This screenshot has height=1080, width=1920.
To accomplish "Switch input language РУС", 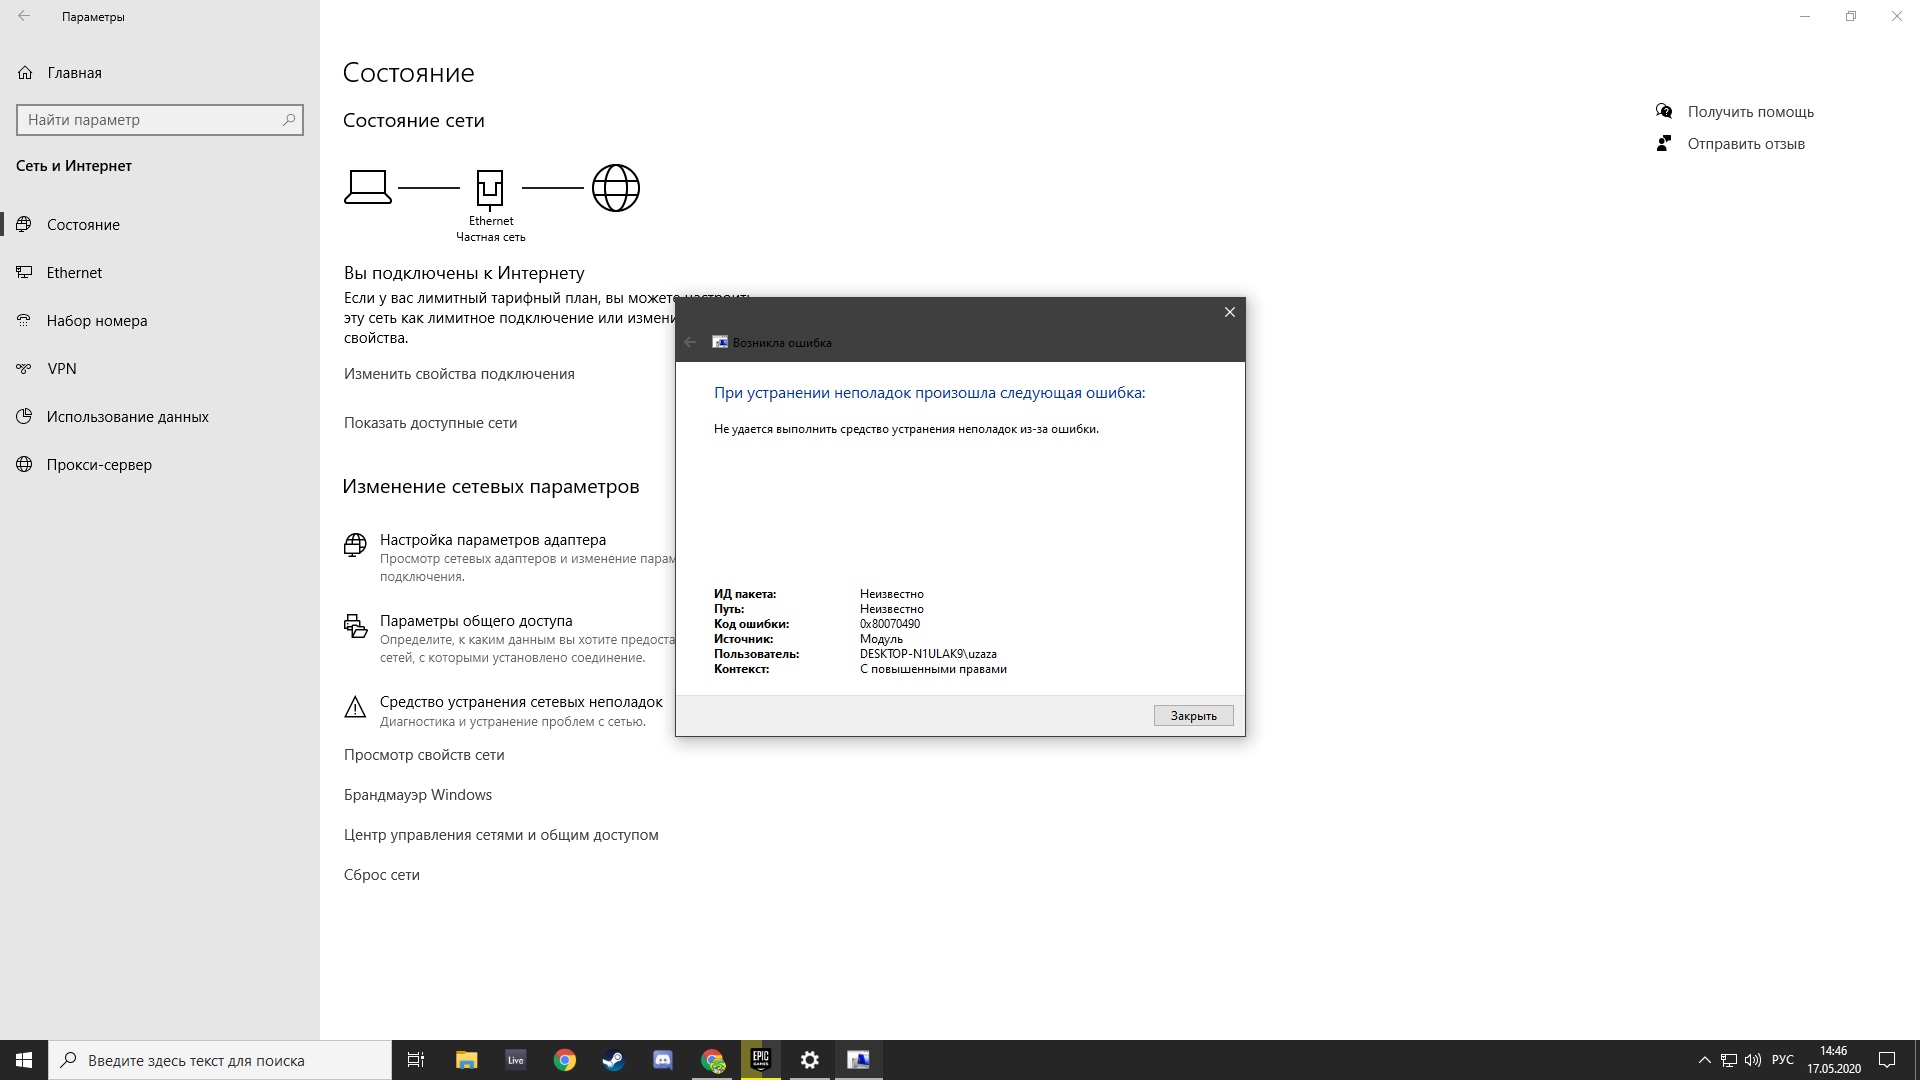I will pos(1783,1060).
